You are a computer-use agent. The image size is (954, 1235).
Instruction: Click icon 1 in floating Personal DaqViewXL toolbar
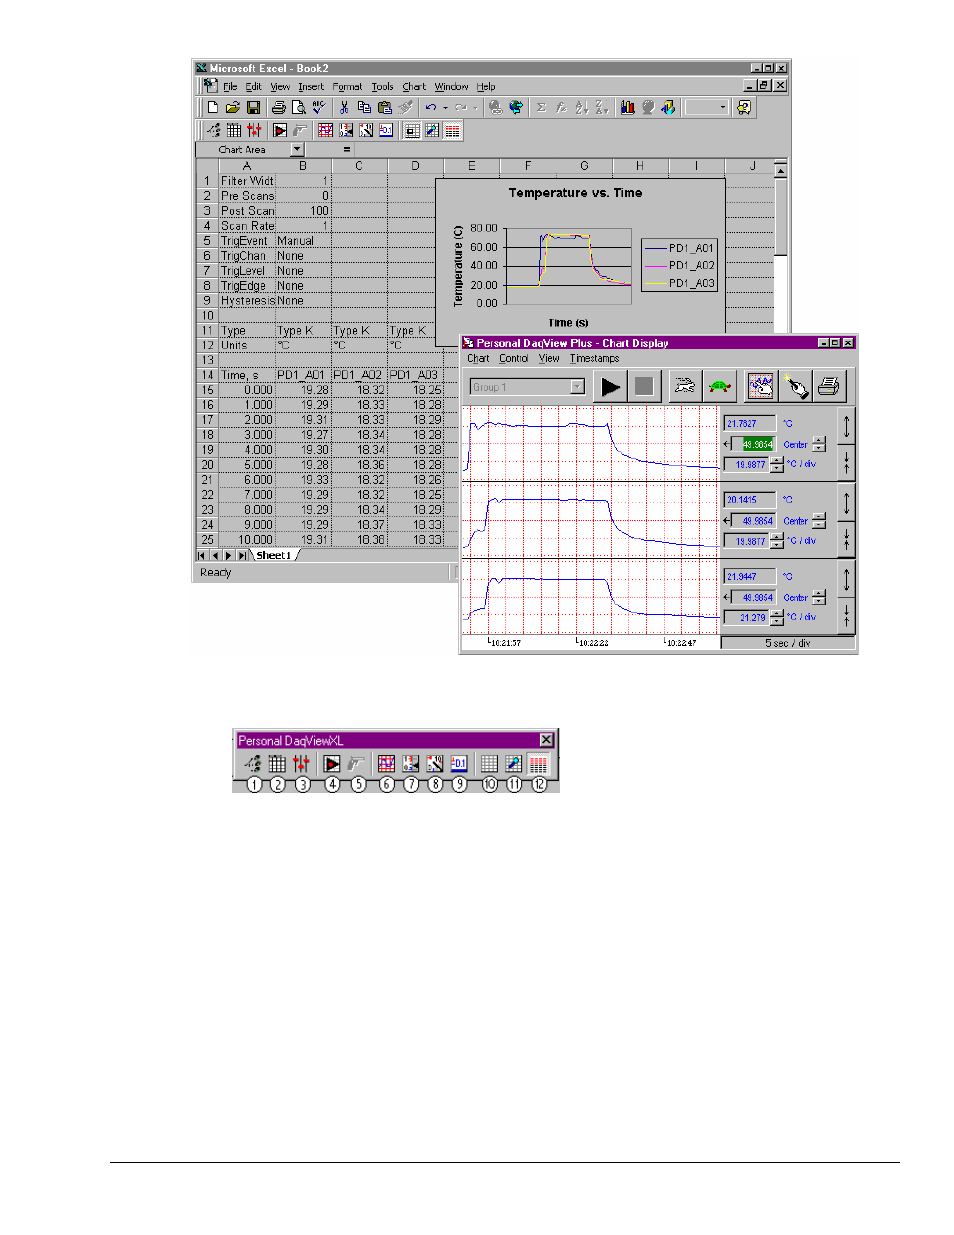(x=253, y=764)
